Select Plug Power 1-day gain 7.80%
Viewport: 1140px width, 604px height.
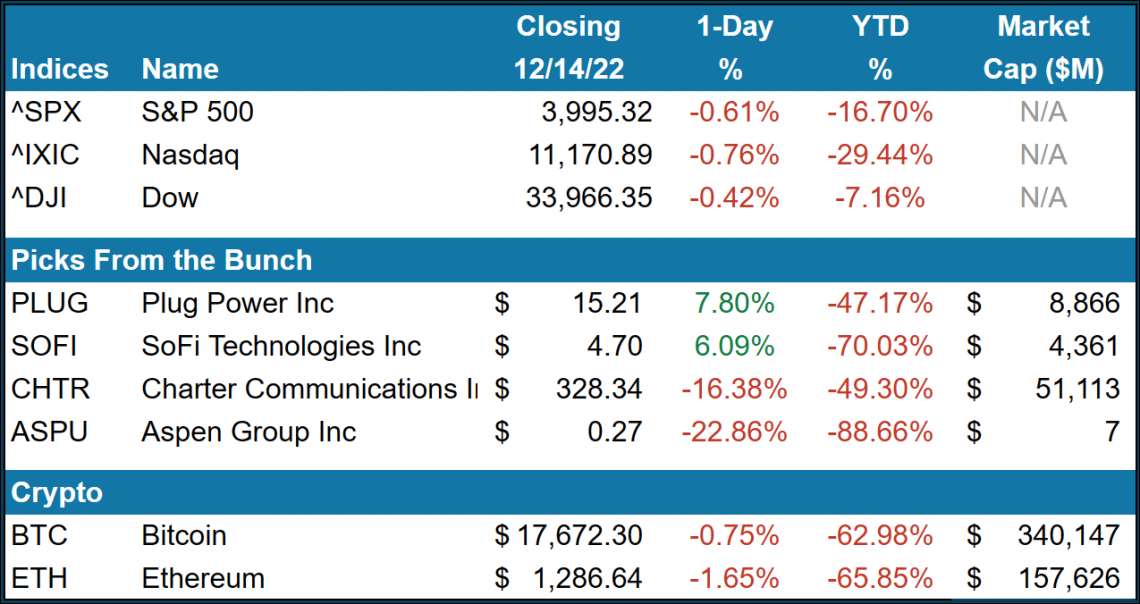coord(734,303)
